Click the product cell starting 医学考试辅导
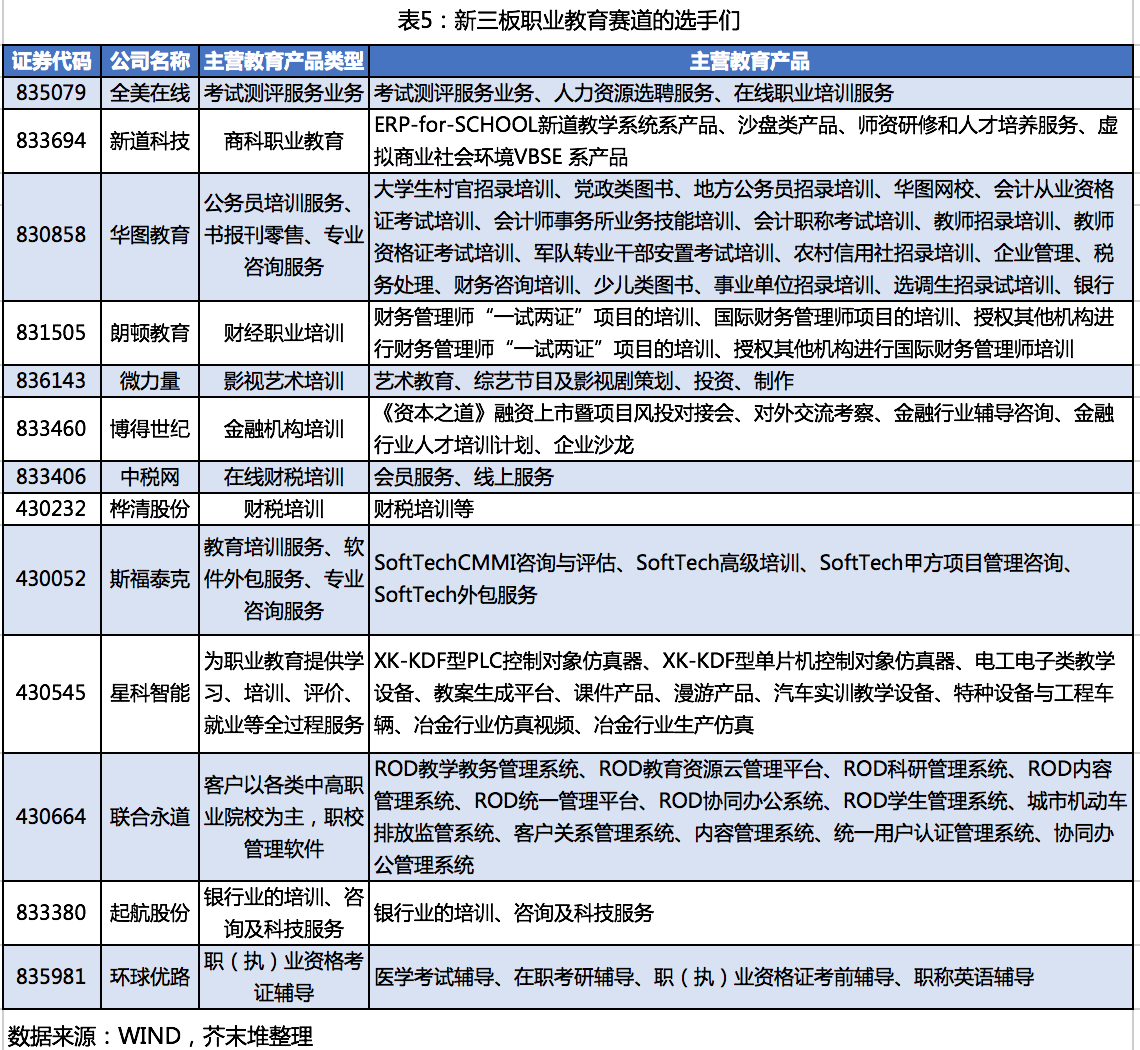Viewport: 1140px width, 1050px height. point(751,977)
